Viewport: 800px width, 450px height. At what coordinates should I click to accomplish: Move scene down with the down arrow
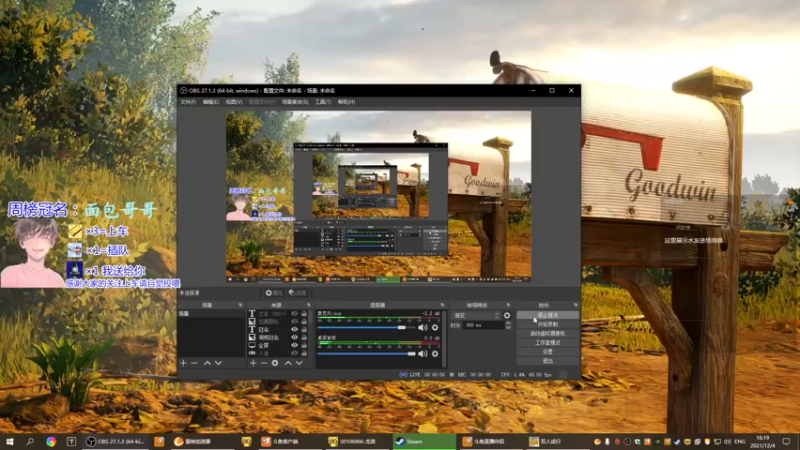(218, 363)
